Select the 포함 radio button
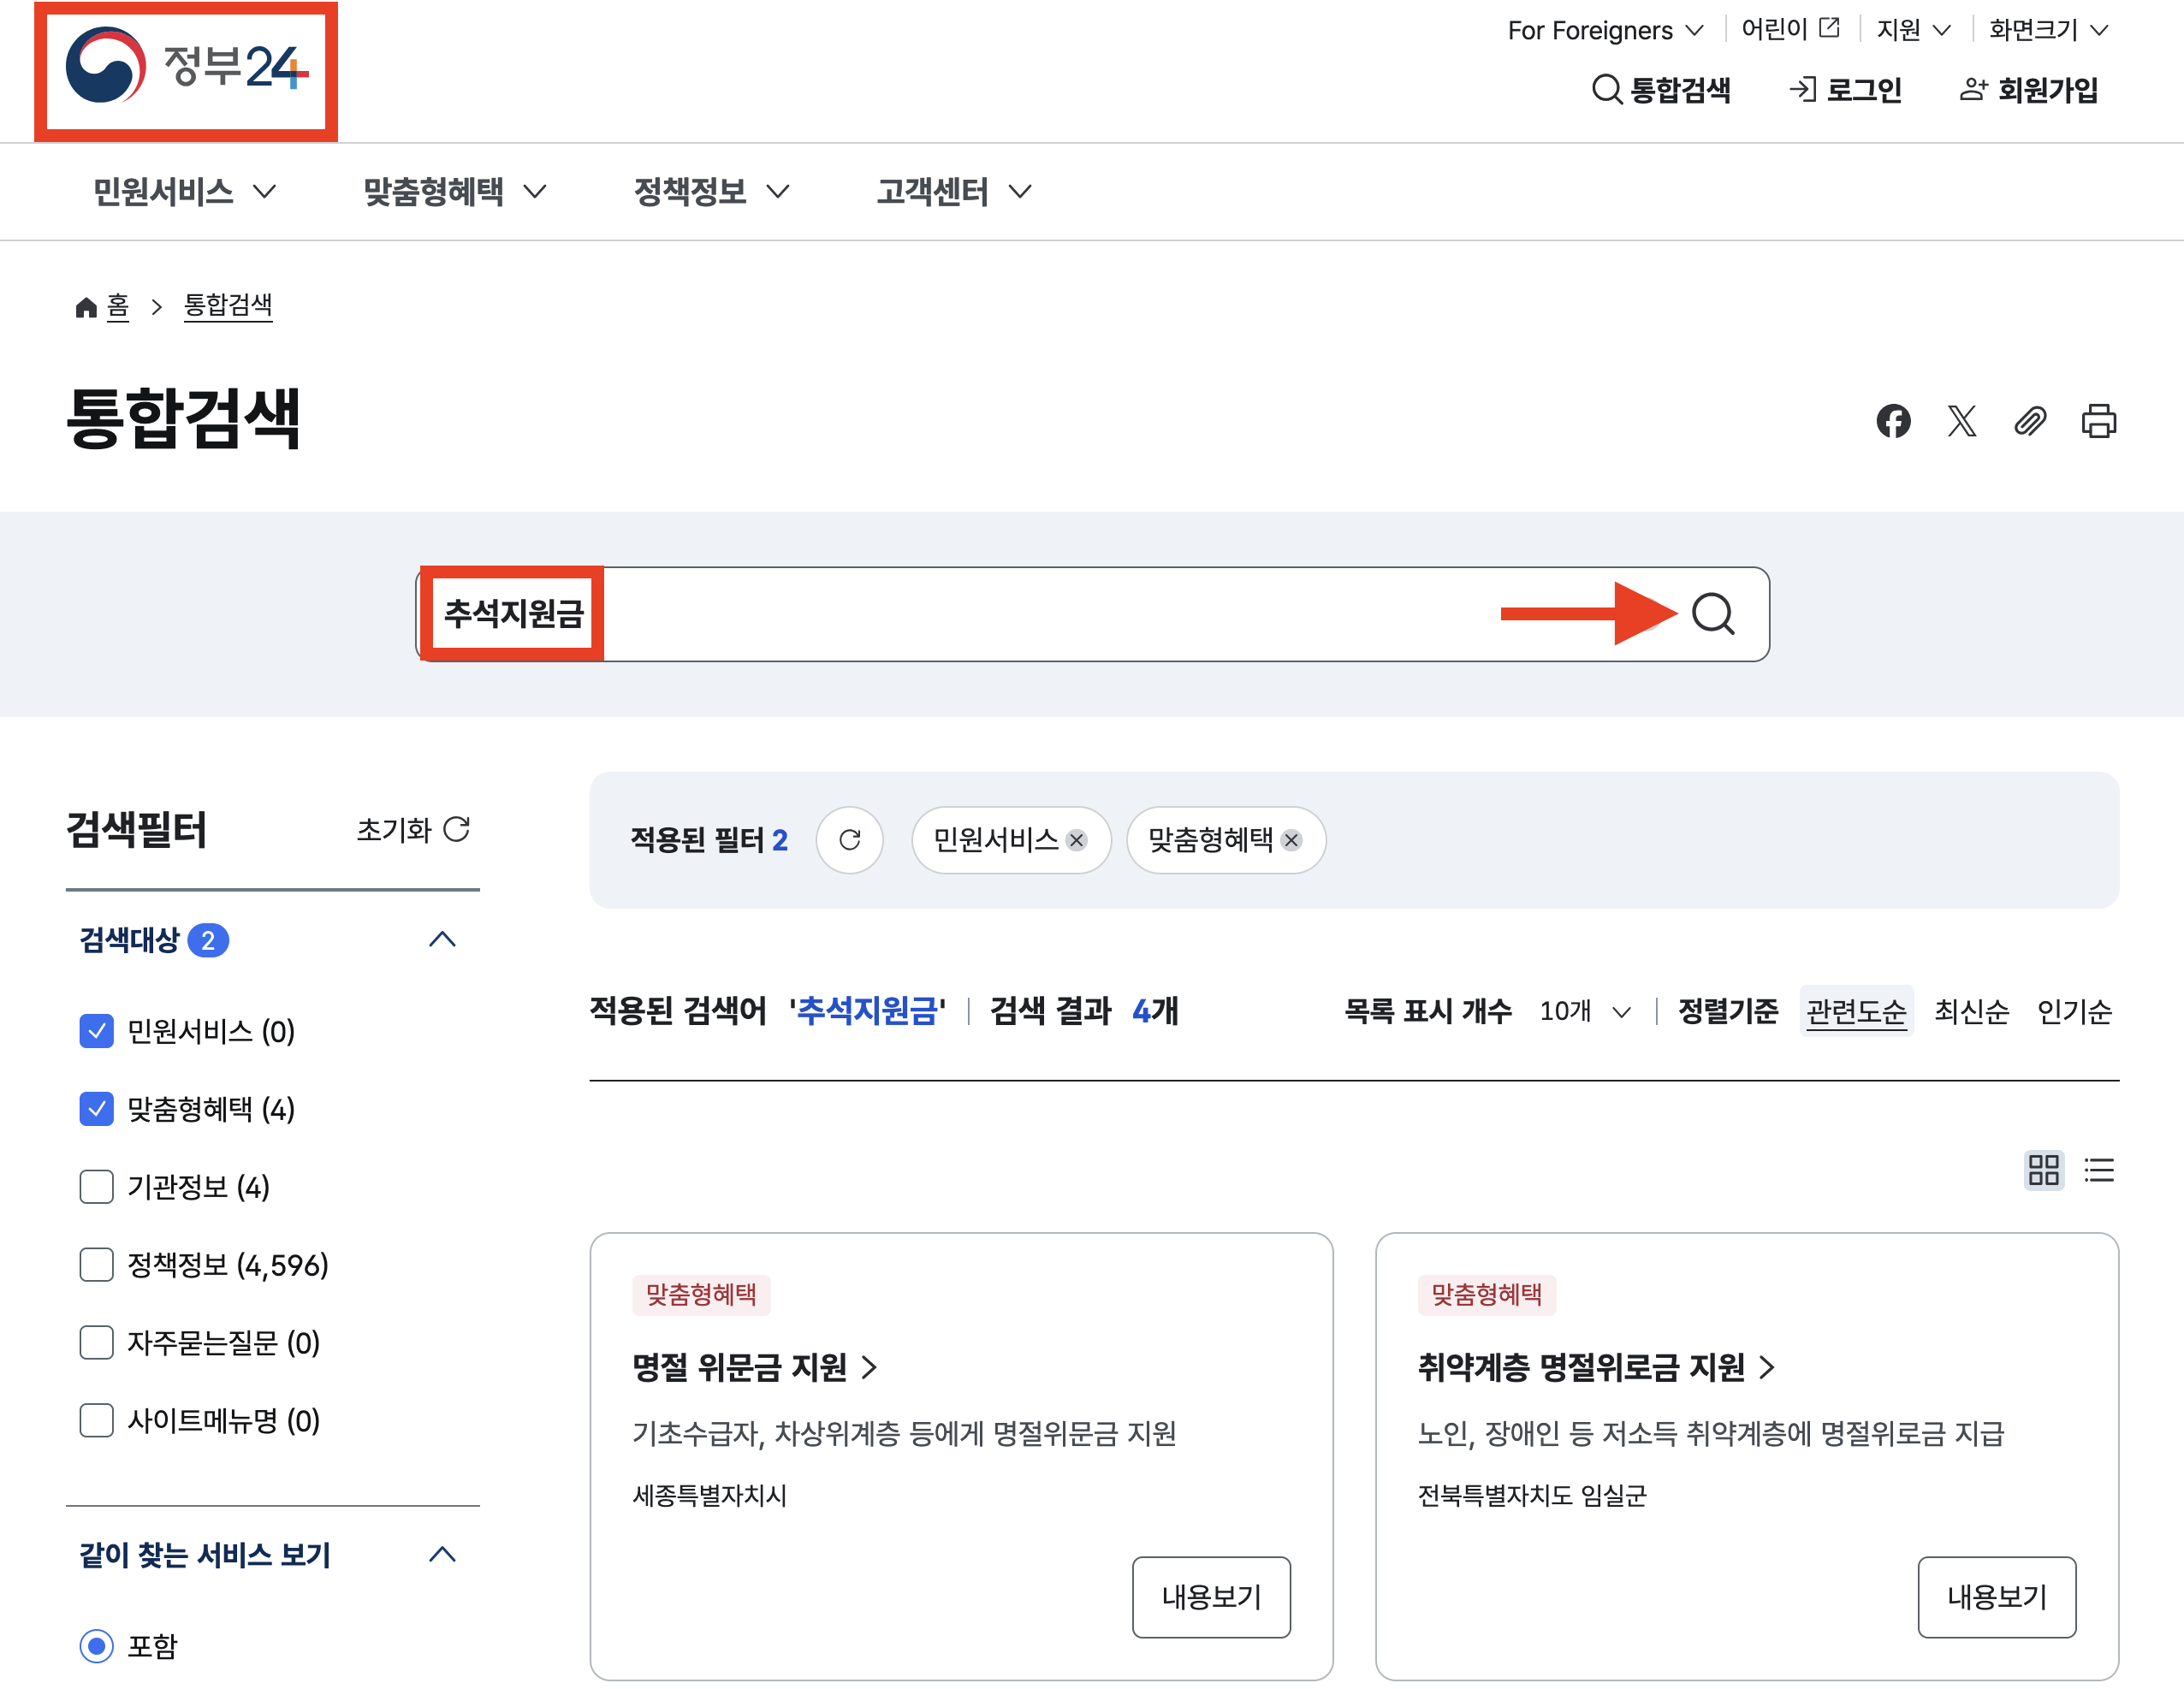Image resolution: width=2184 pixels, height=1689 pixels. [96, 1645]
